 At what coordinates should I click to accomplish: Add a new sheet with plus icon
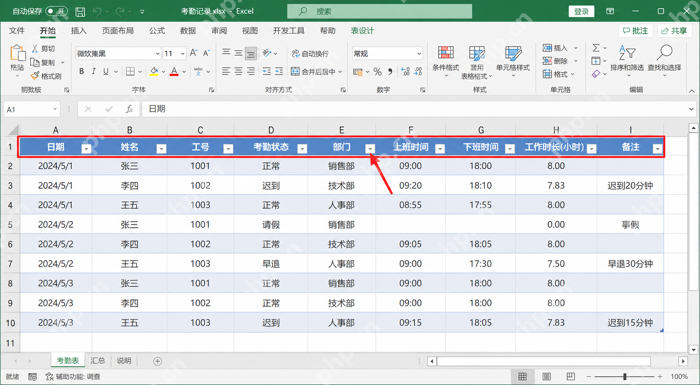tap(157, 361)
